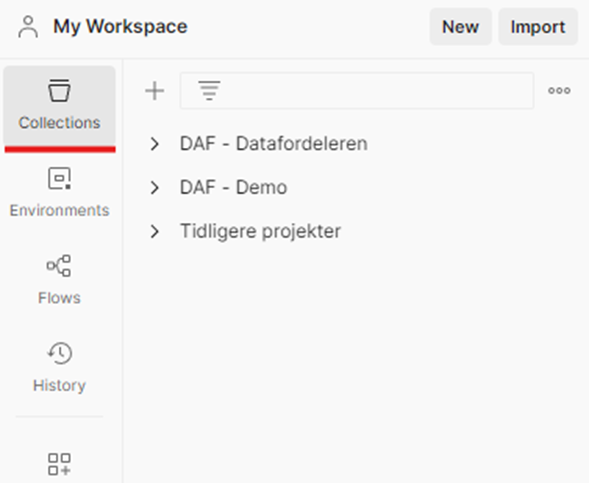Click the New button

point(461,27)
